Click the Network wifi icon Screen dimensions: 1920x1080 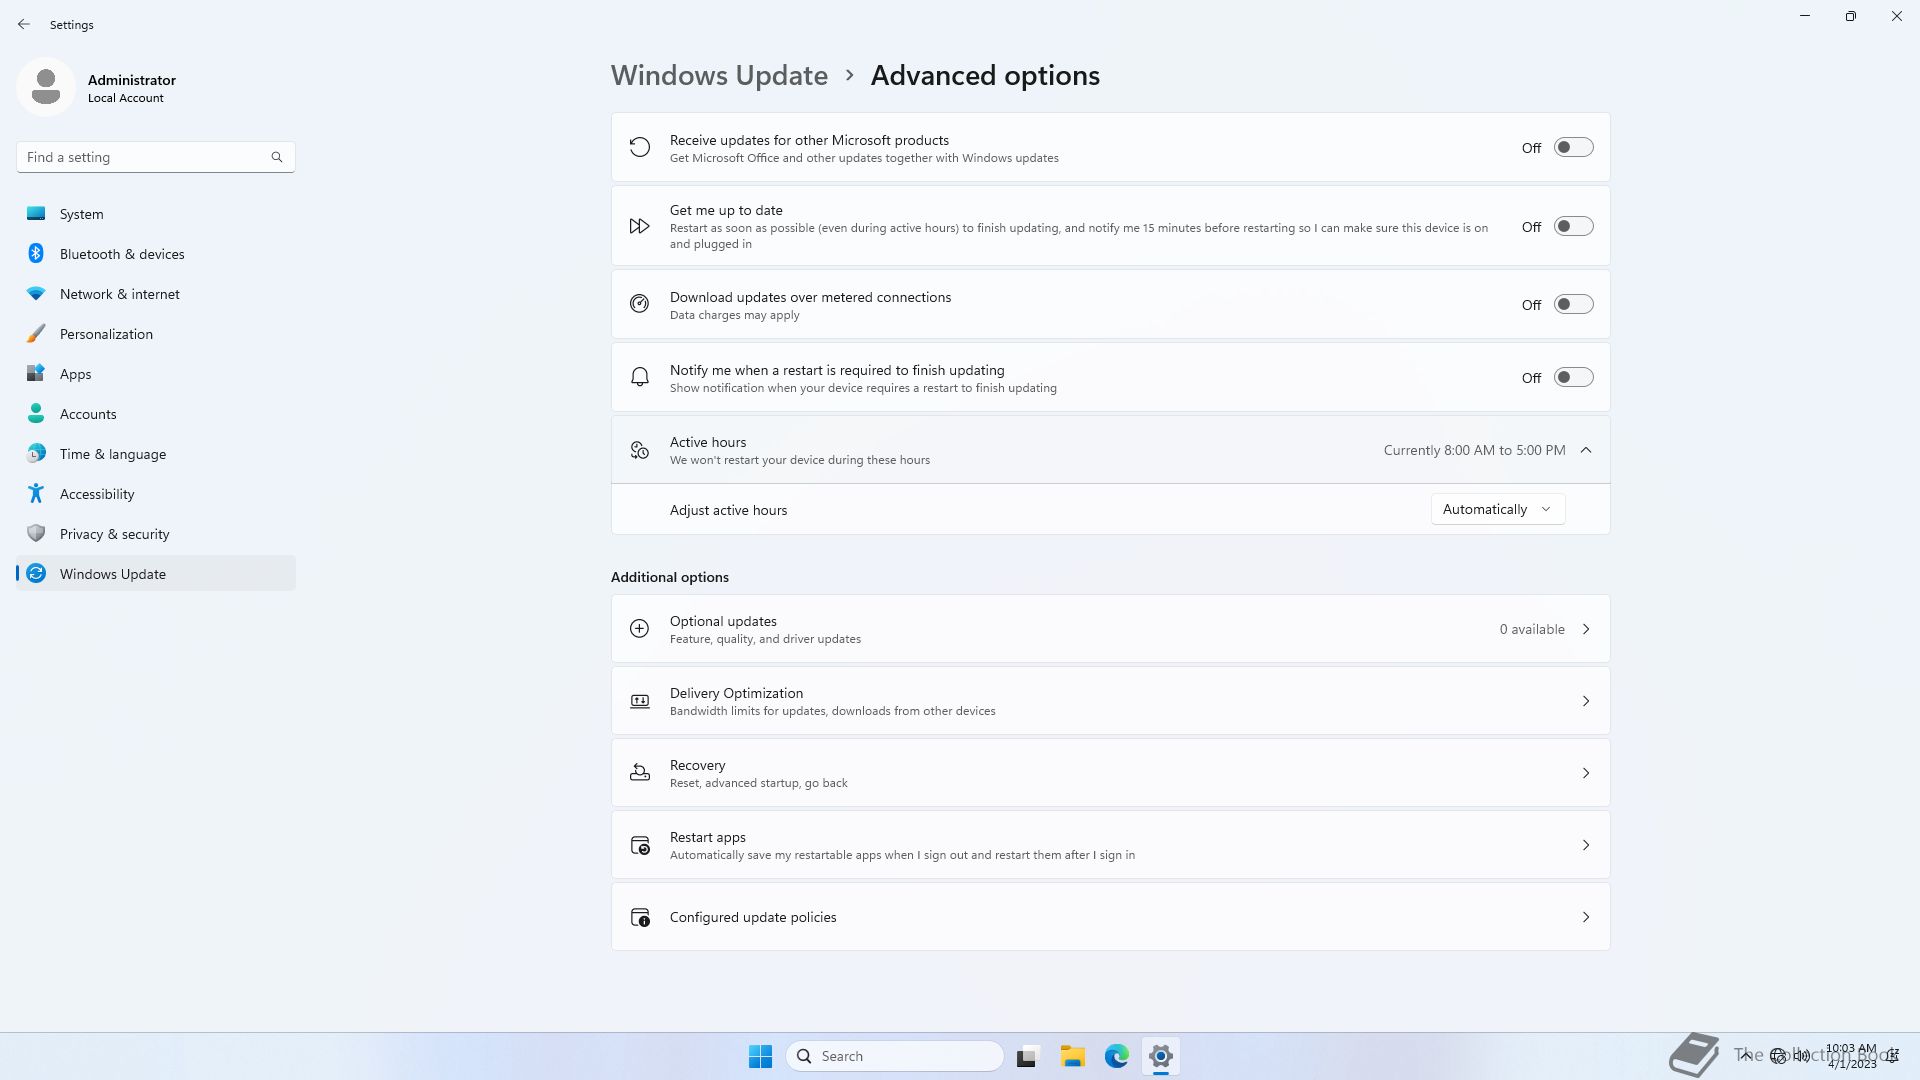pyautogui.click(x=36, y=294)
